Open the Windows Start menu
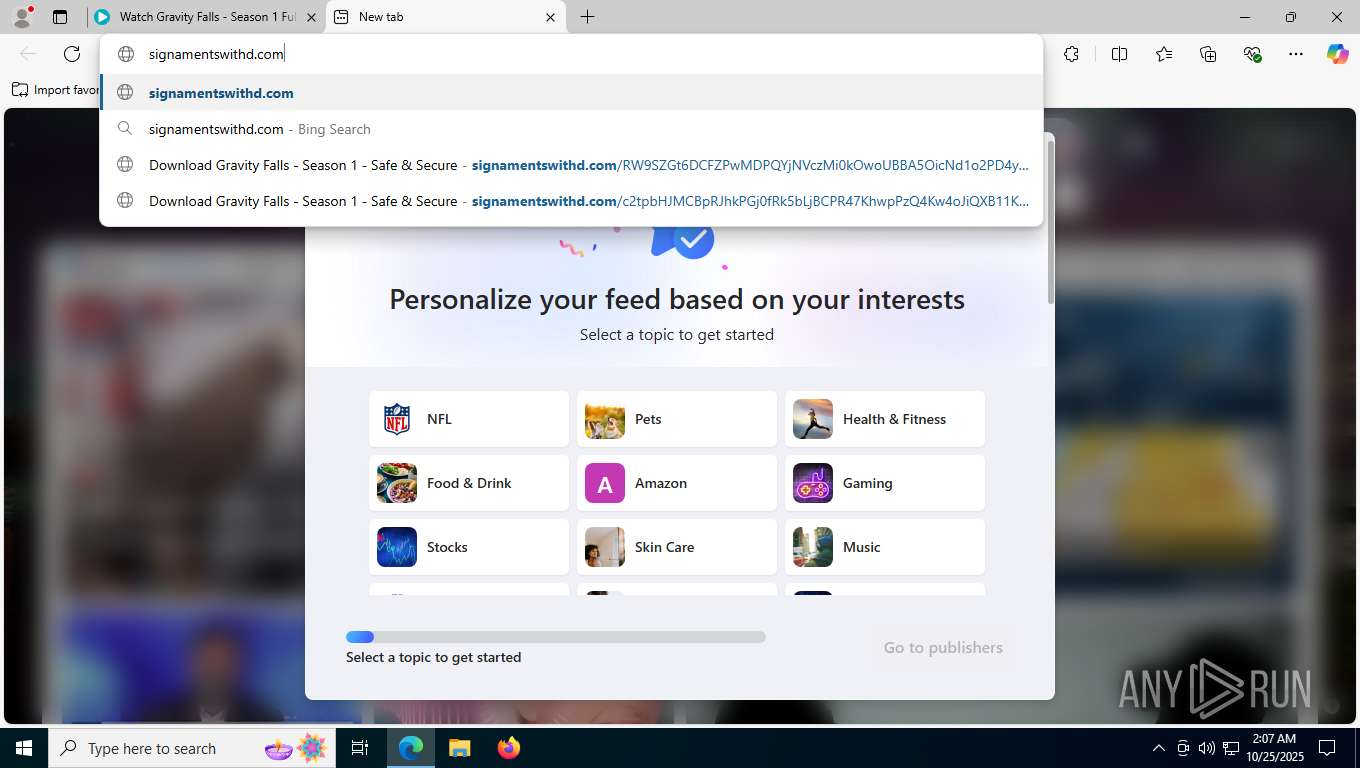 [24, 748]
